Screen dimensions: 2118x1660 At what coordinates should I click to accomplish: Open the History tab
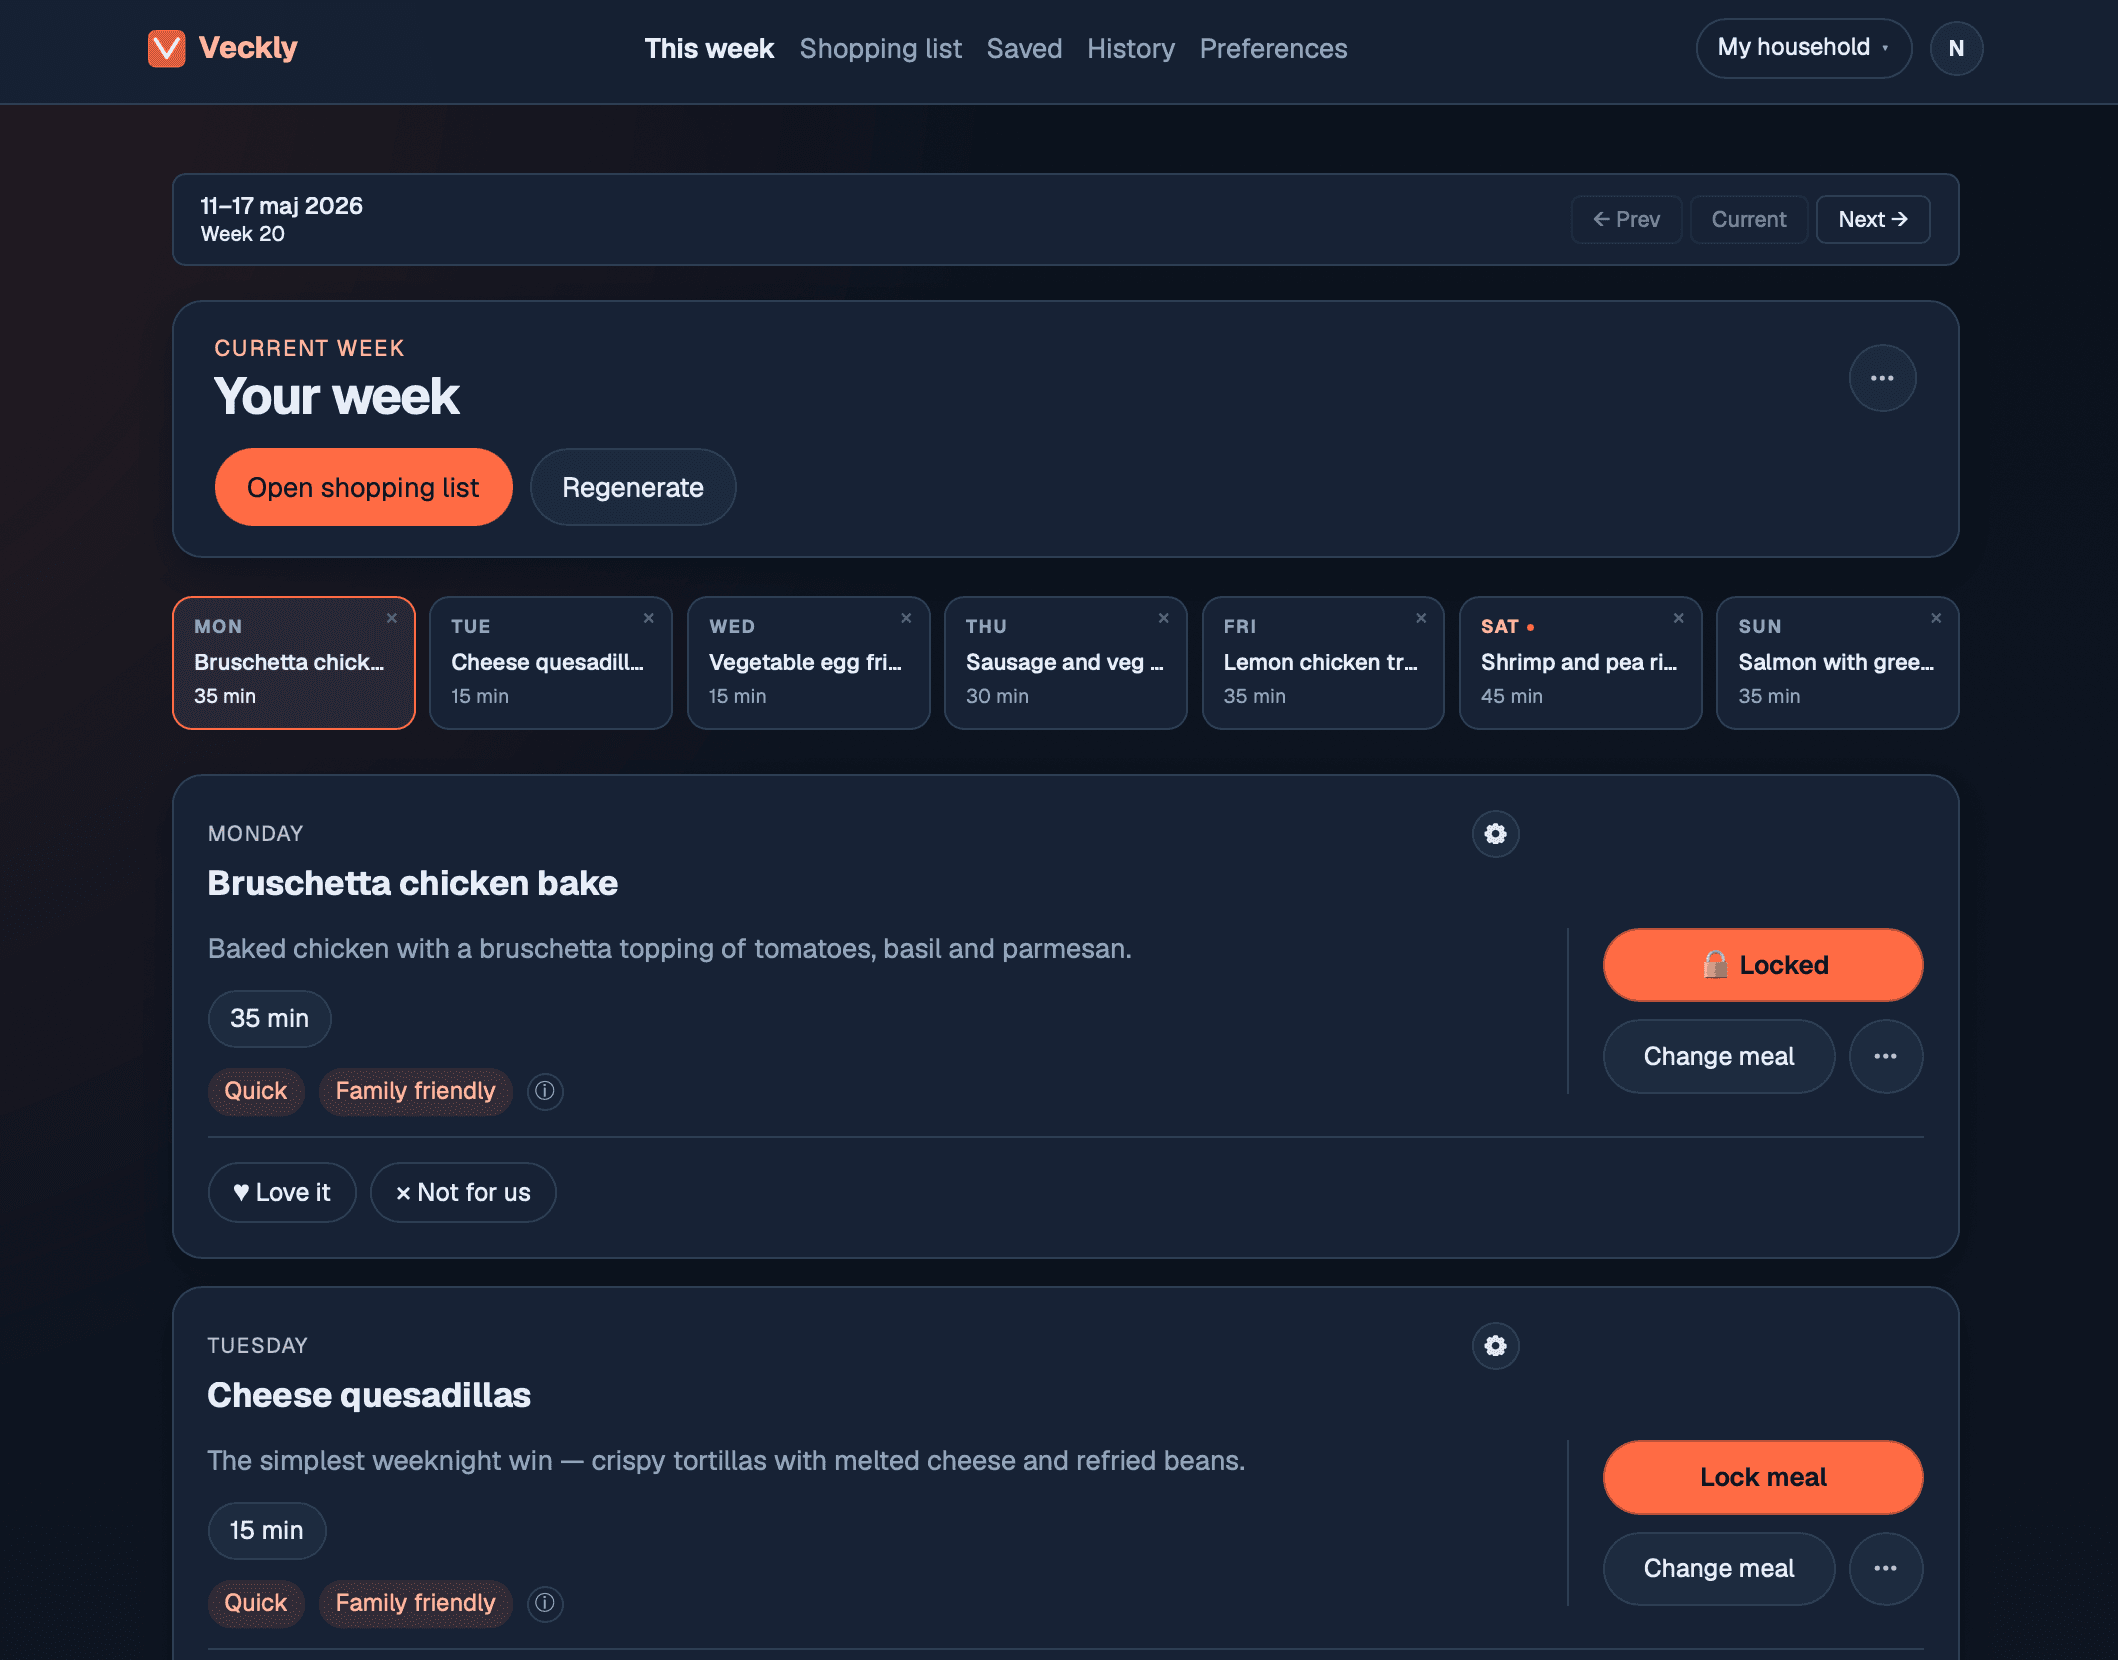(1131, 48)
